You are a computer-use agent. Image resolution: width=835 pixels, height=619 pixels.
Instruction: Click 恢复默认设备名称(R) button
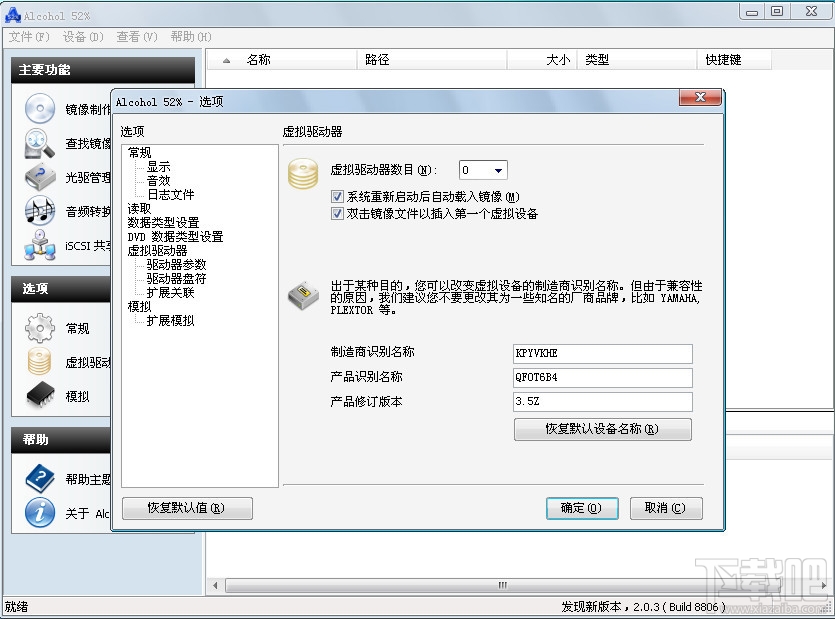pyautogui.click(x=602, y=429)
